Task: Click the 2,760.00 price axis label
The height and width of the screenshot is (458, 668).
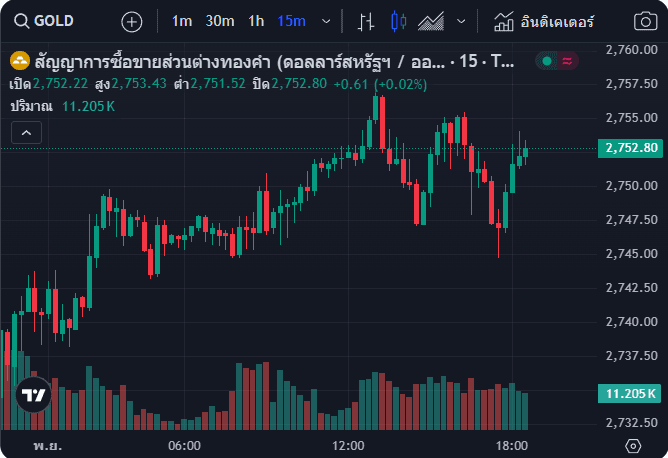Action: pos(632,50)
